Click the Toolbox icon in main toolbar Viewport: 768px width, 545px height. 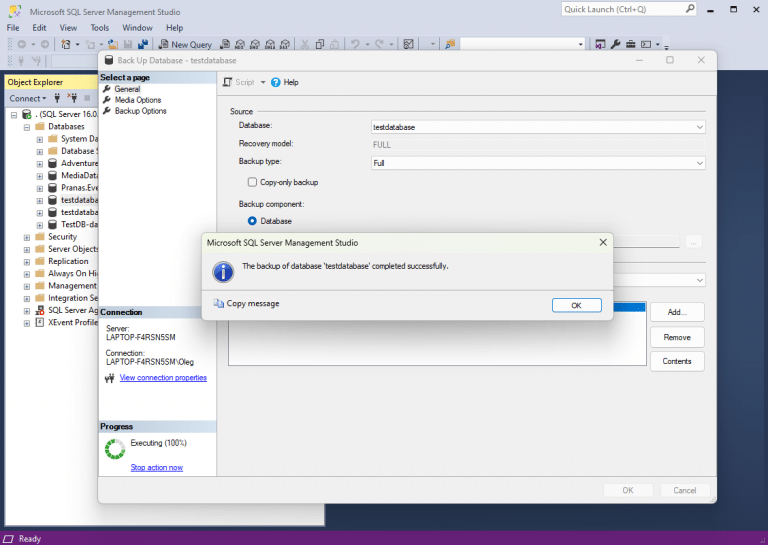click(x=631, y=45)
